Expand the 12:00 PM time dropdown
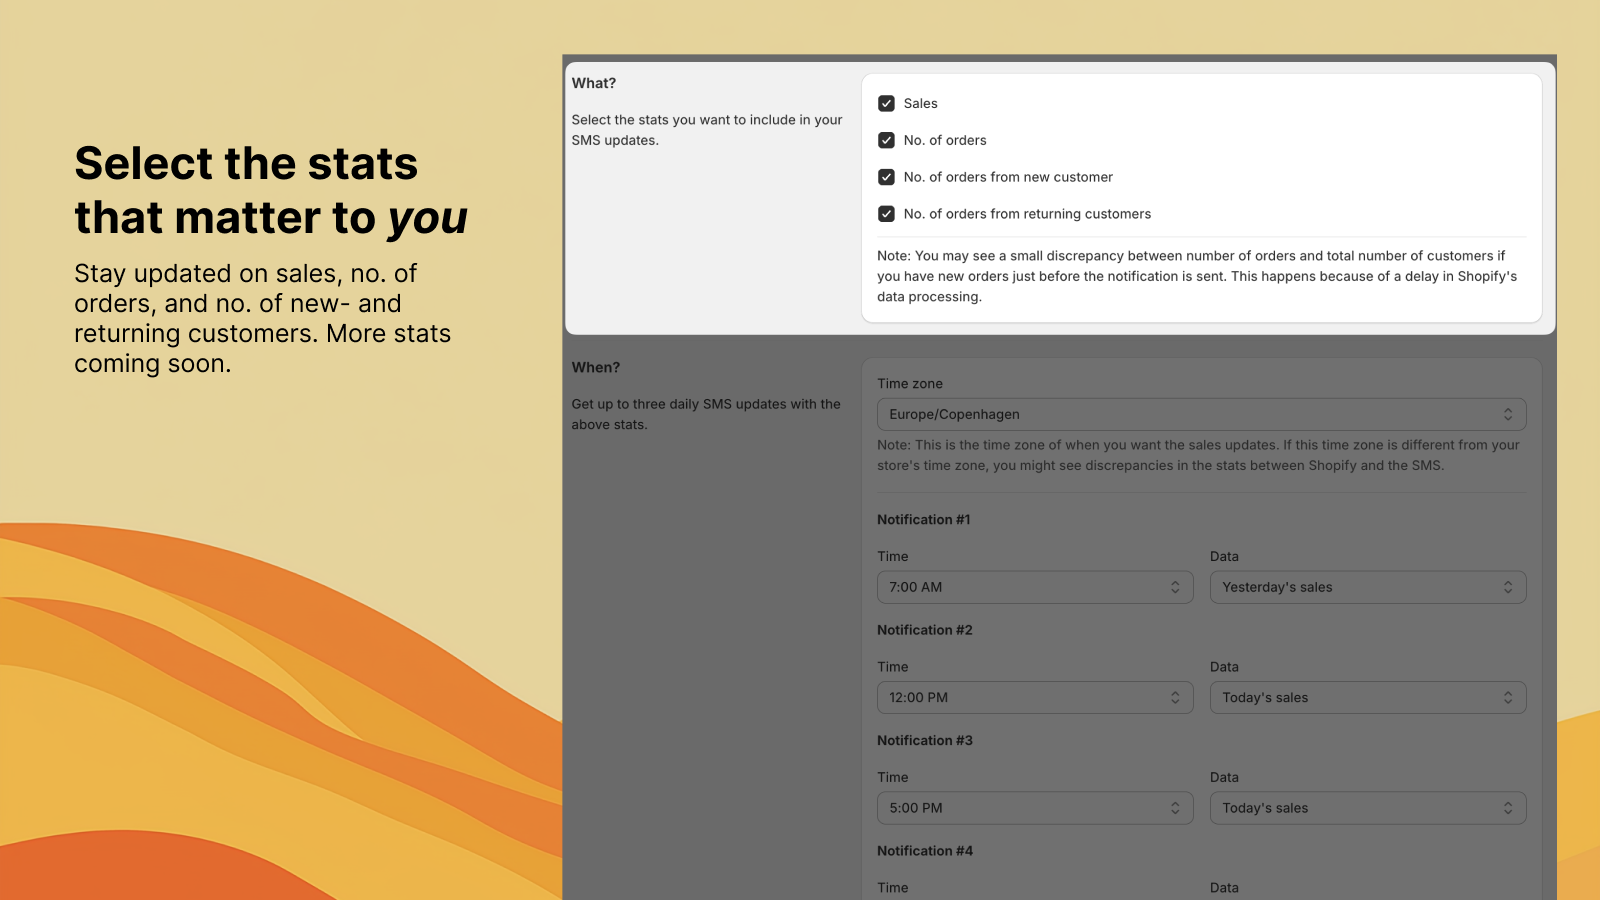This screenshot has height=900, width=1600. (1034, 698)
